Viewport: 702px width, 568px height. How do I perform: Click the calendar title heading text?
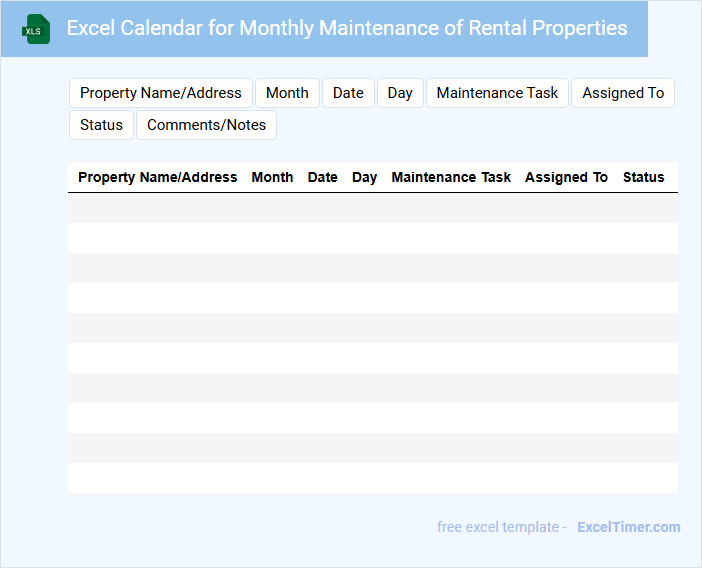[x=347, y=28]
